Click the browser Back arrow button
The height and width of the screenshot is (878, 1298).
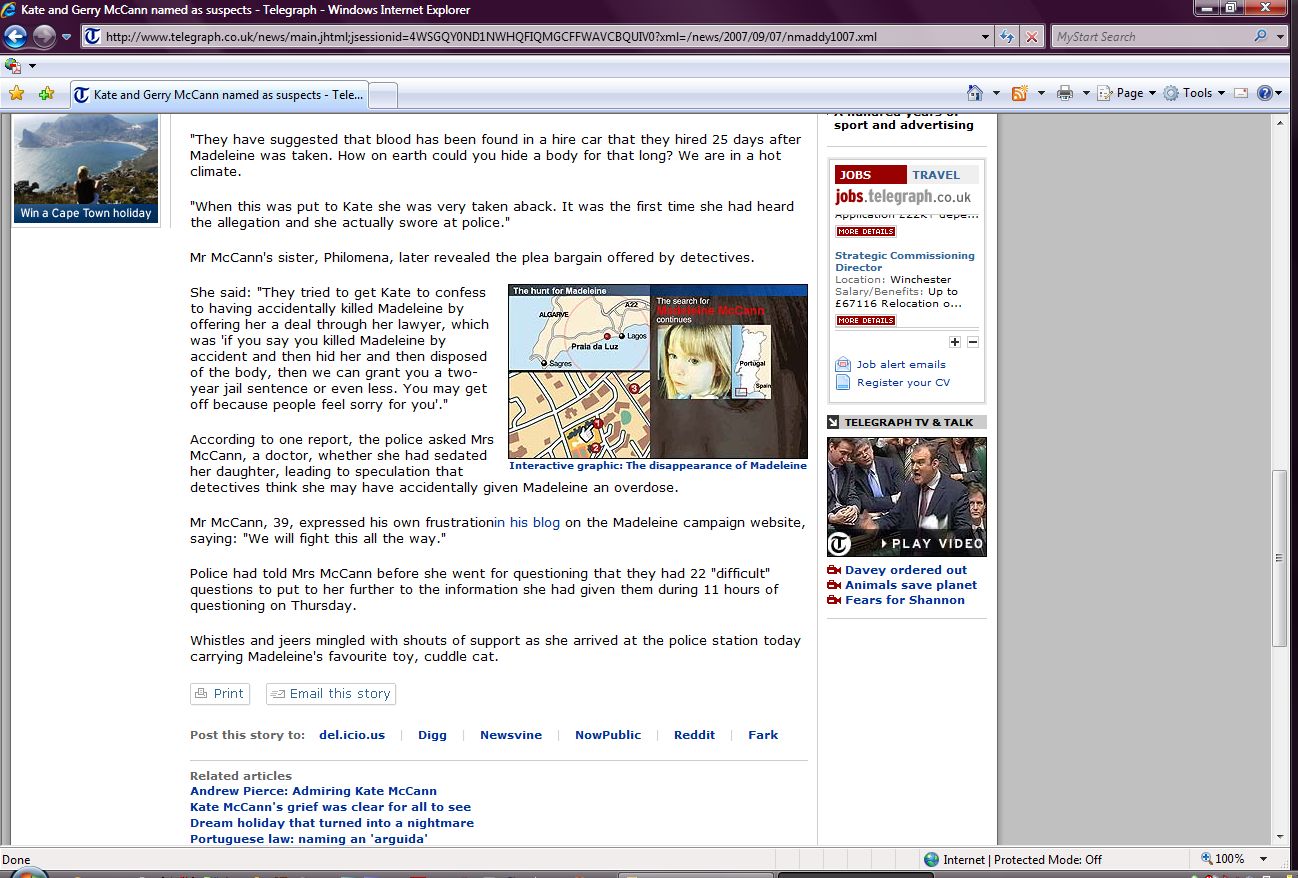point(15,37)
